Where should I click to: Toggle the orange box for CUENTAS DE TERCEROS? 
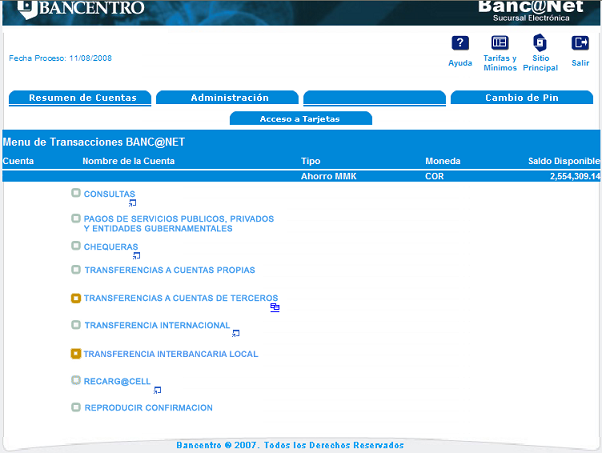pyautogui.click(x=76, y=298)
